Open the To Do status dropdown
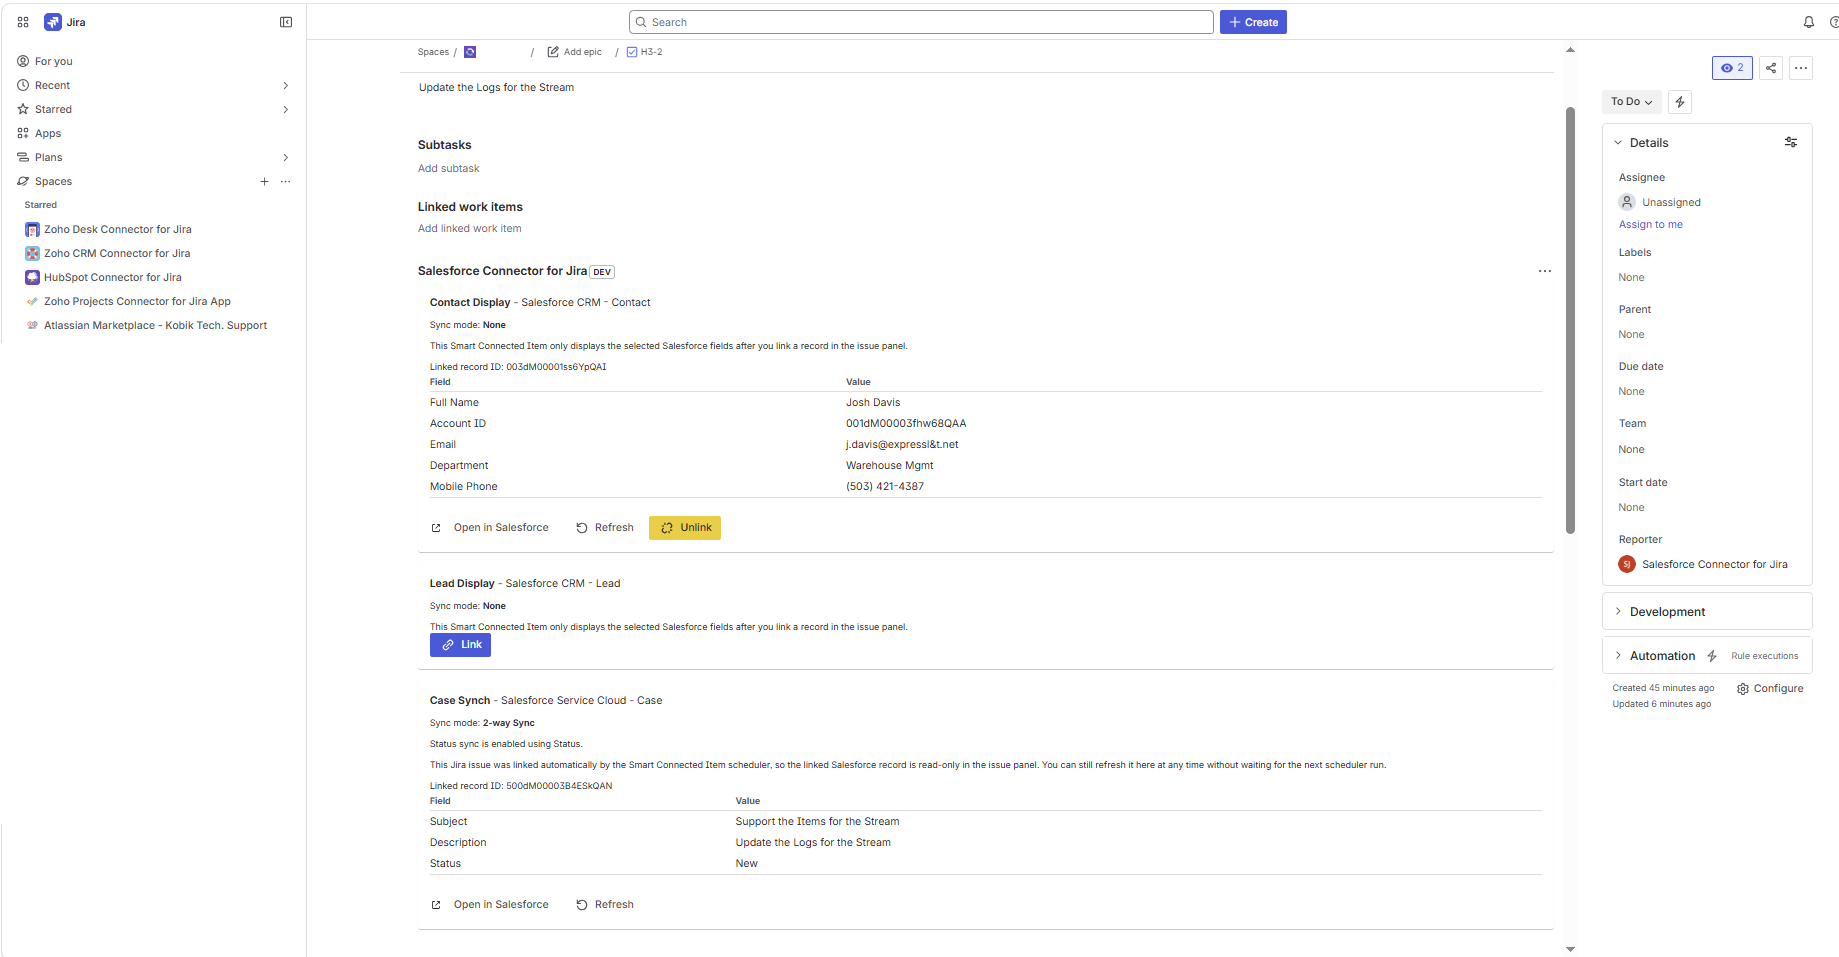Screen dimensions: 1839x957 [1631, 102]
